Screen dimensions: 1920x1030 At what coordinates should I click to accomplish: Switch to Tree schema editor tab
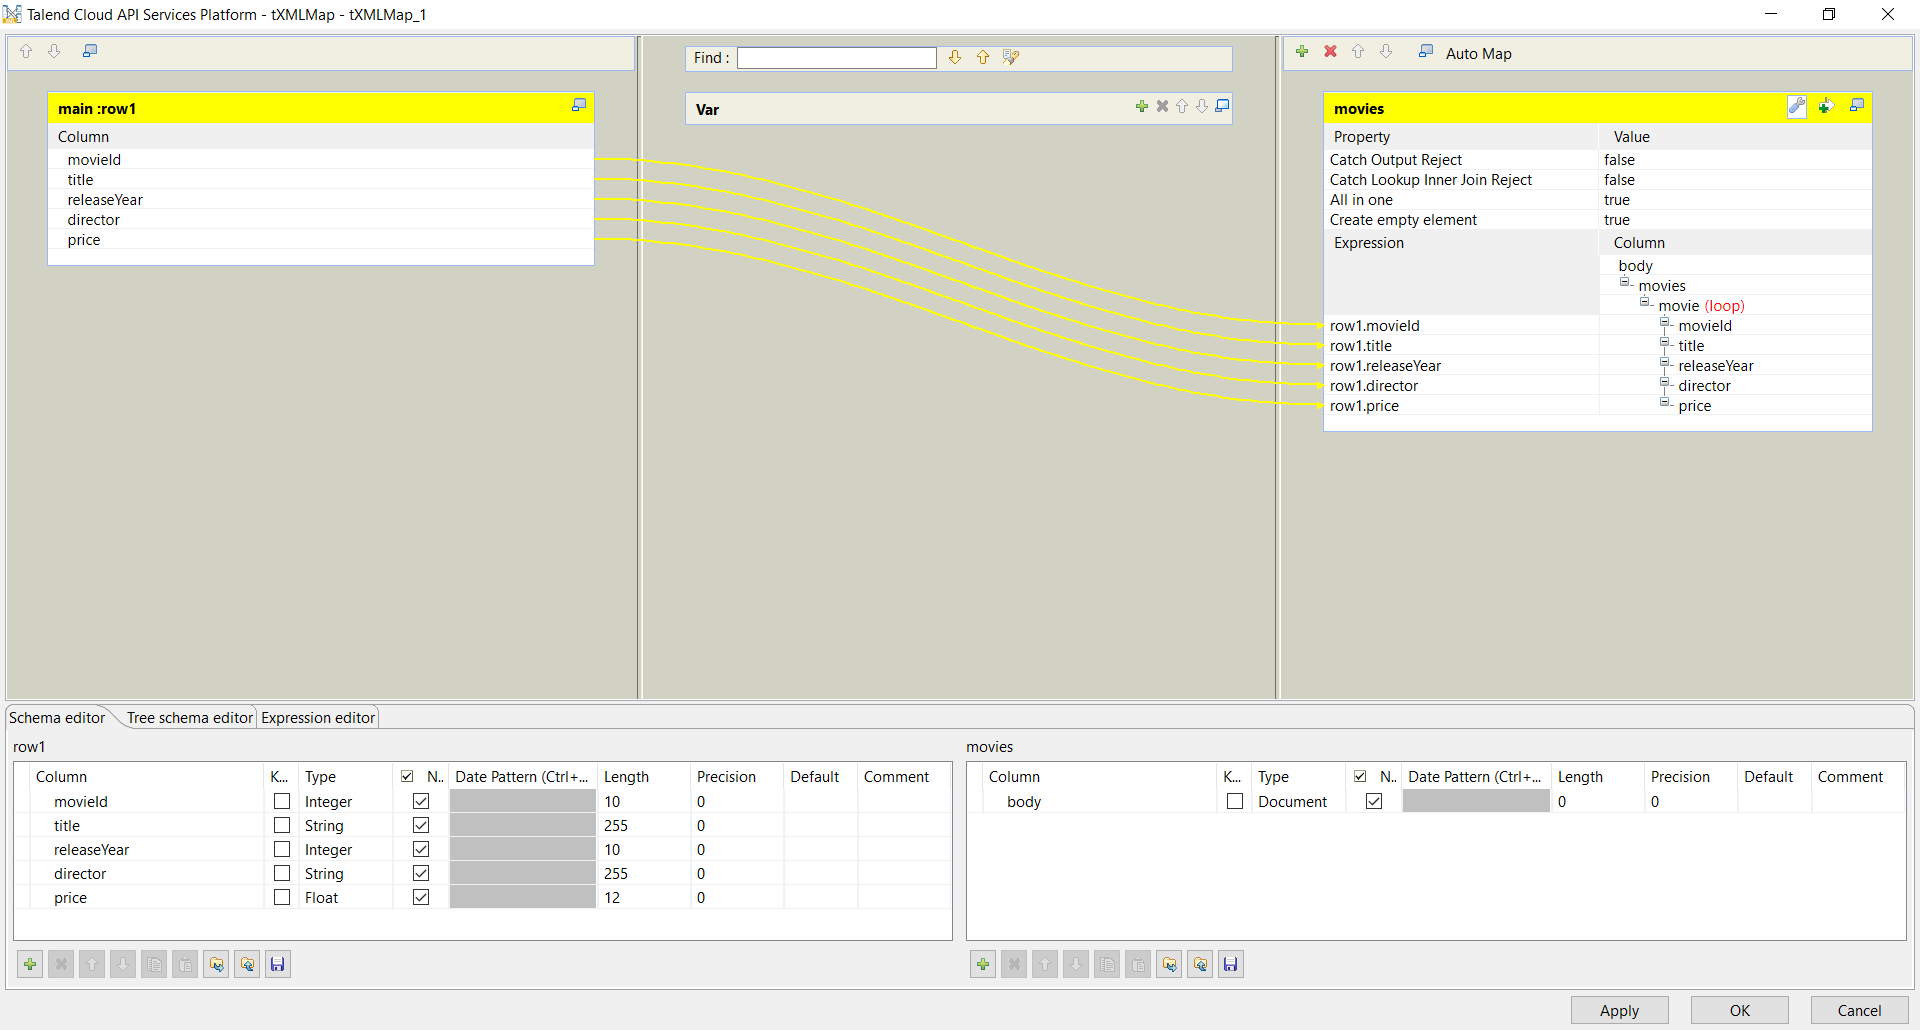[189, 718]
